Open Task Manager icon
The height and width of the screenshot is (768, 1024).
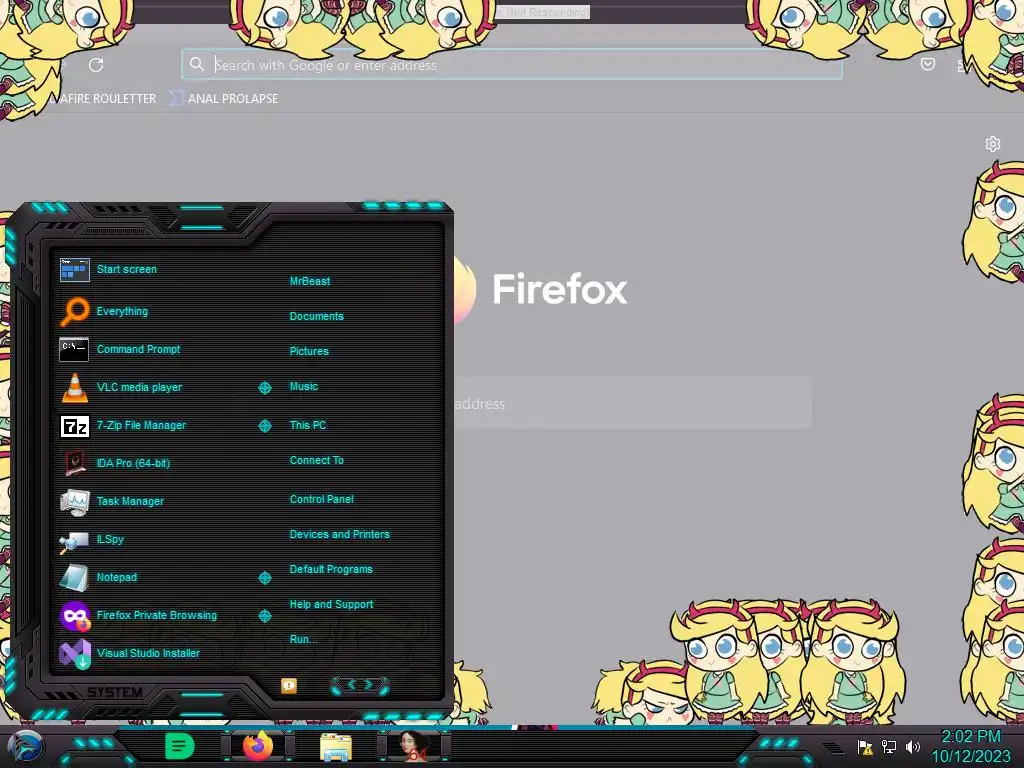point(74,502)
